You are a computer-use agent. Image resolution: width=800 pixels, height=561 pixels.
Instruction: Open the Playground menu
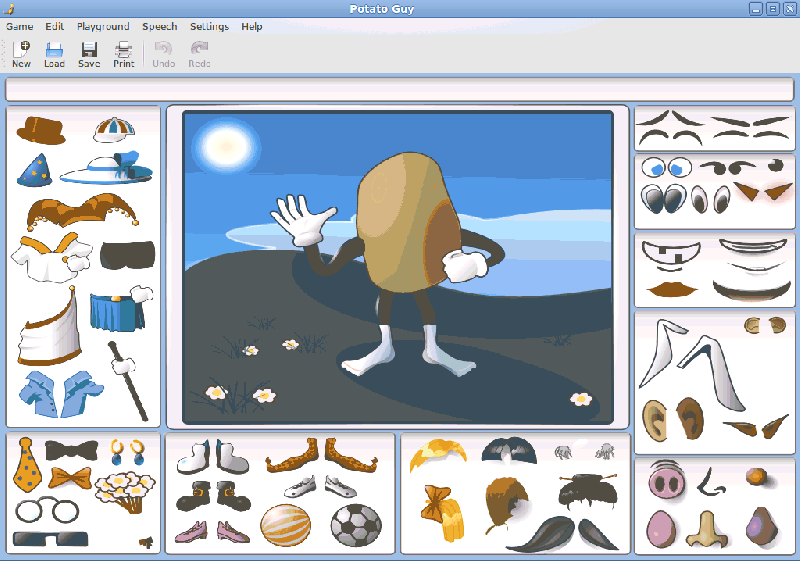coord(103,26)
